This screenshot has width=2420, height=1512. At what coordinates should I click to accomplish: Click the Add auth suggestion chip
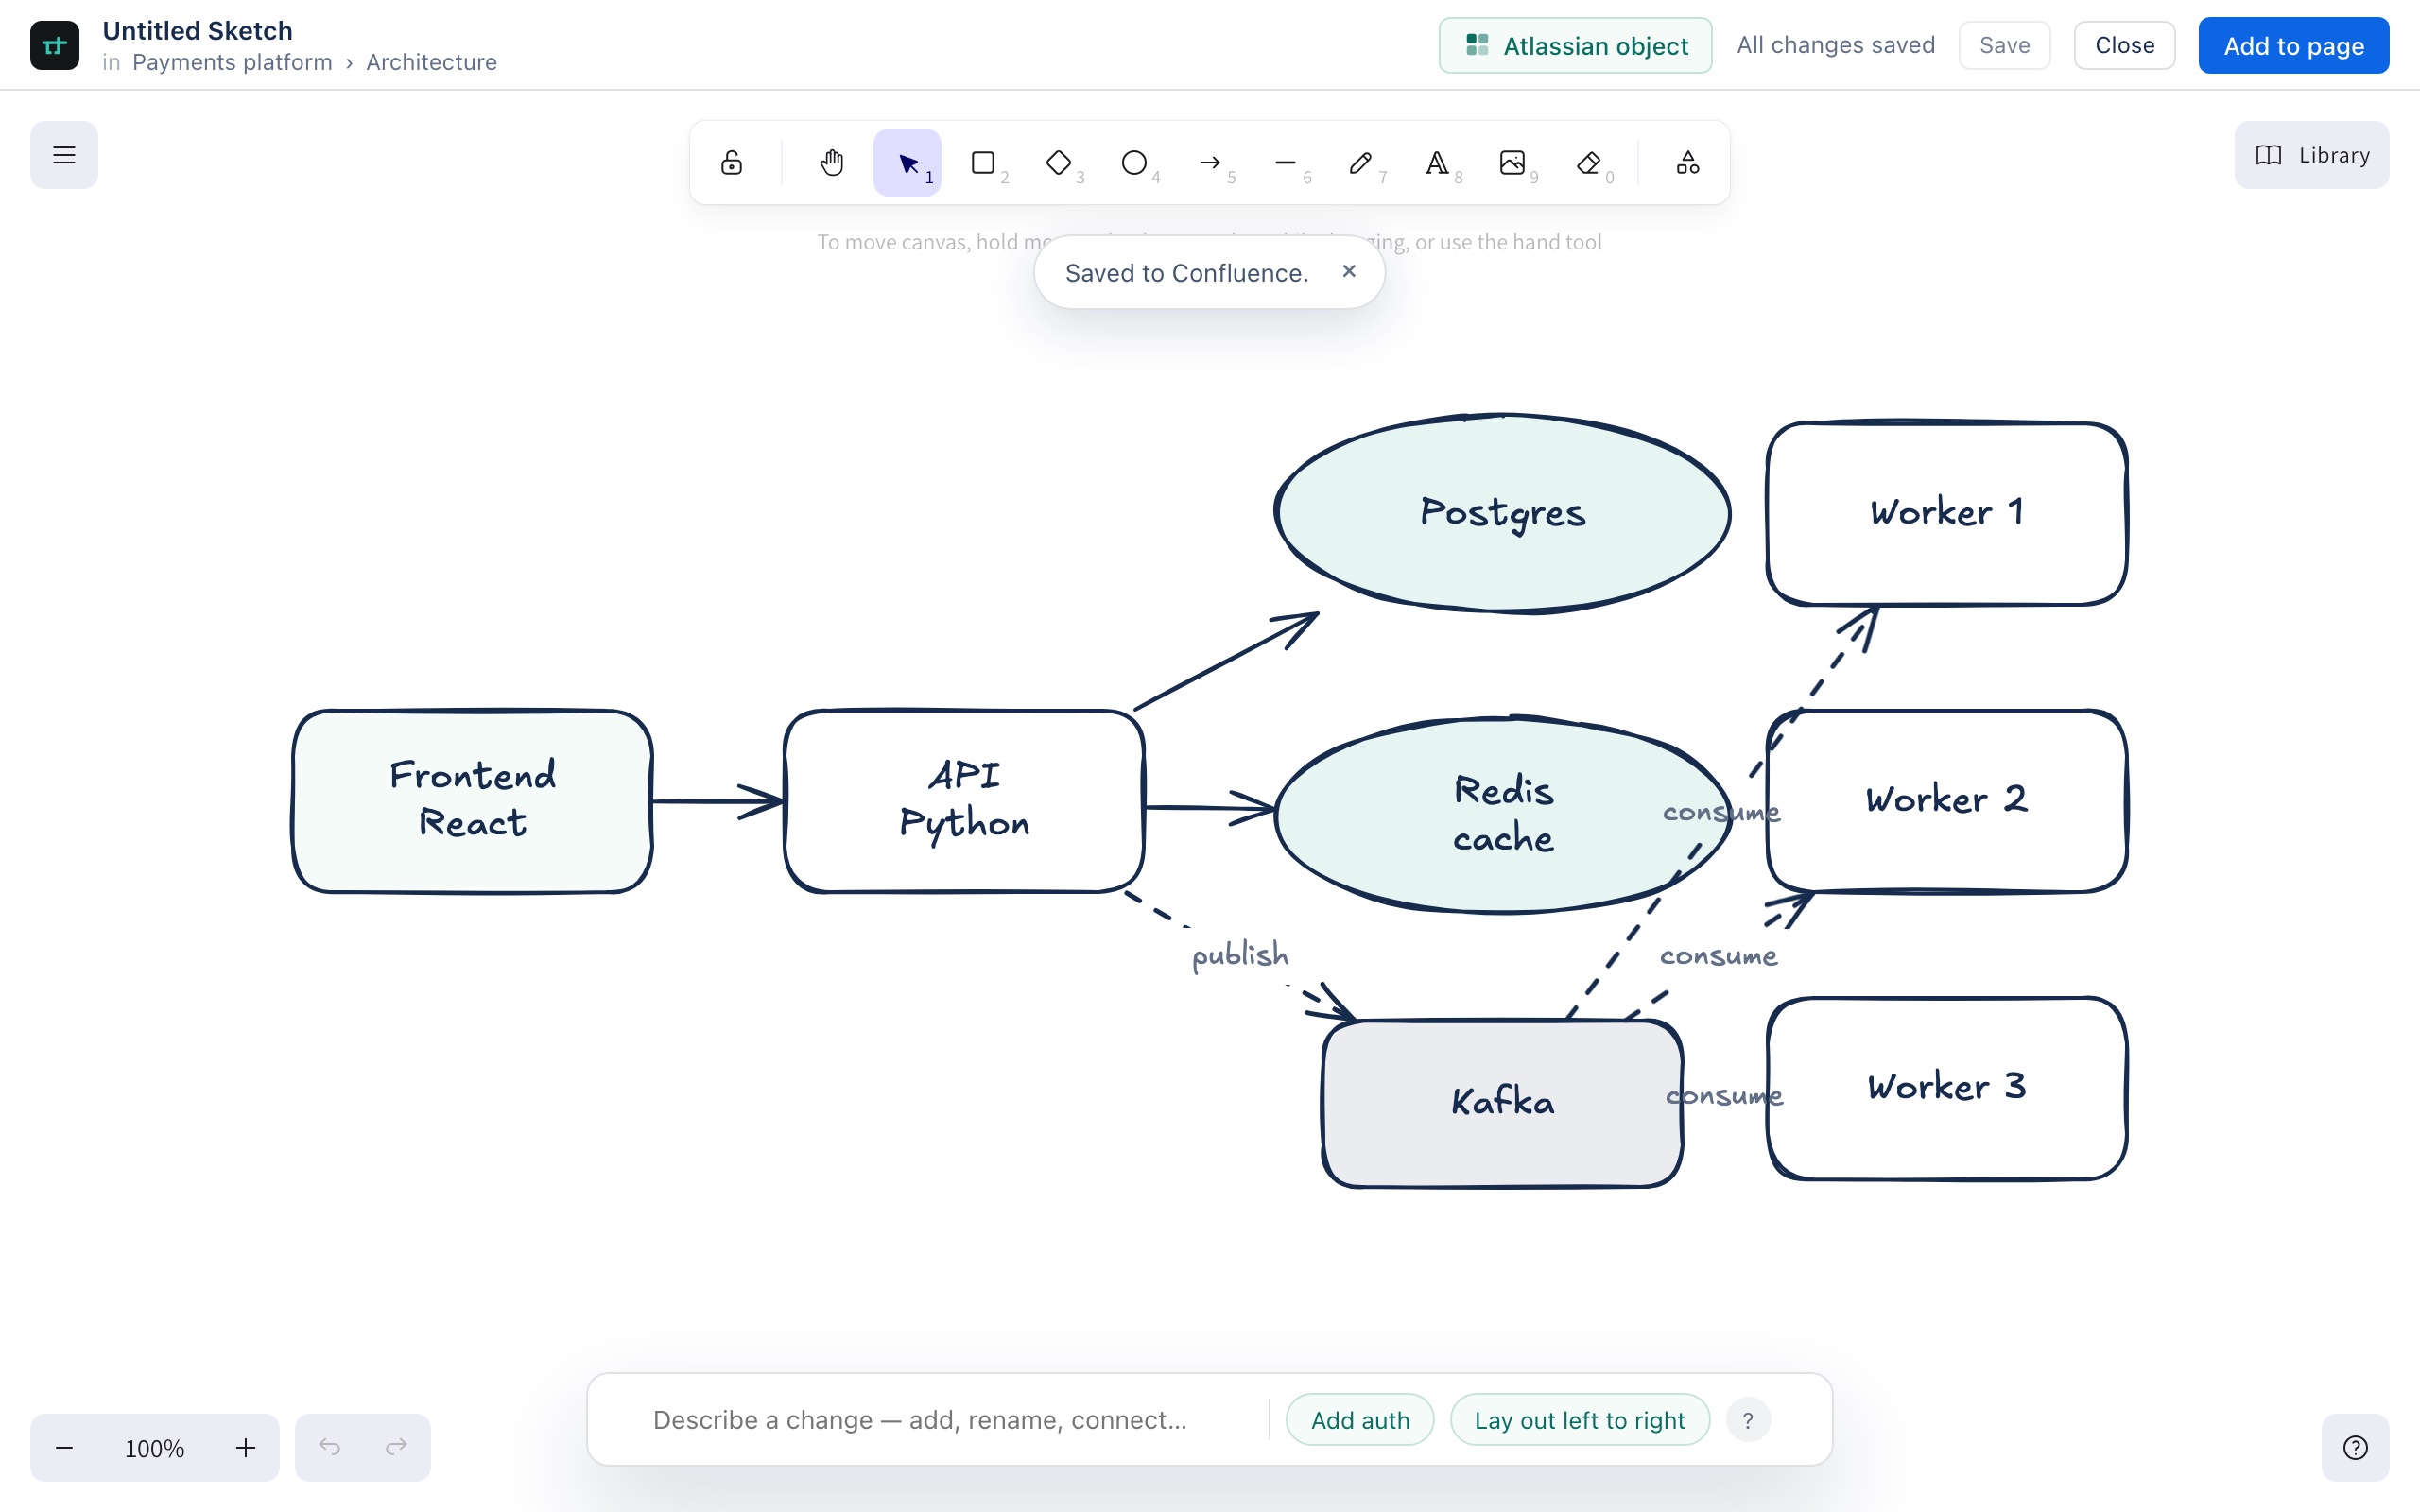point(1360,1420)
